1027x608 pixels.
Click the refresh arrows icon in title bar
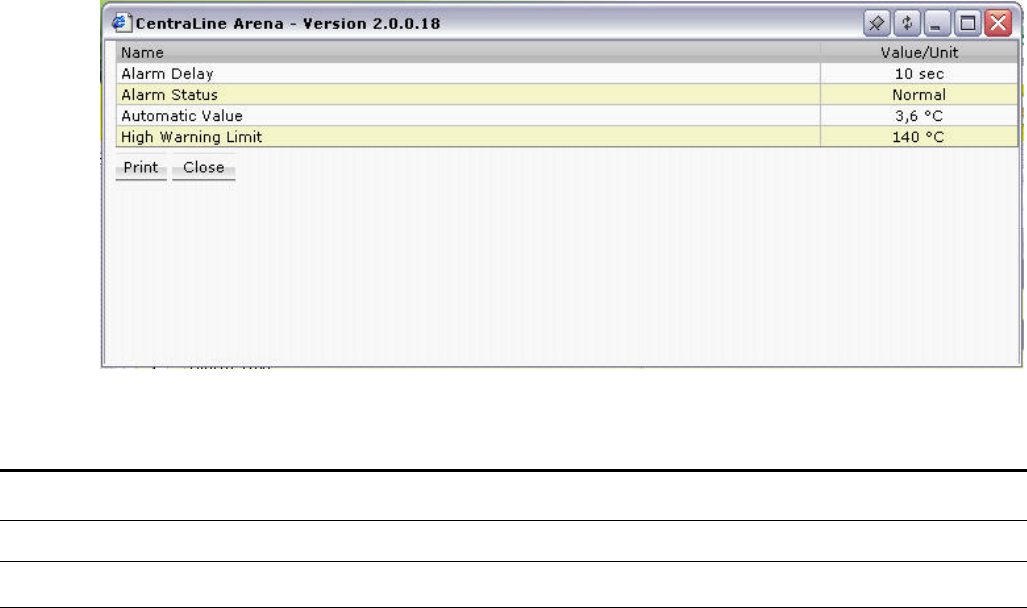(907, 23)
